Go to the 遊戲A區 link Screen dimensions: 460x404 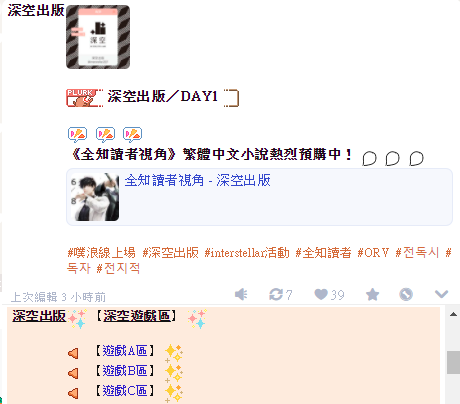click(125, 351)
